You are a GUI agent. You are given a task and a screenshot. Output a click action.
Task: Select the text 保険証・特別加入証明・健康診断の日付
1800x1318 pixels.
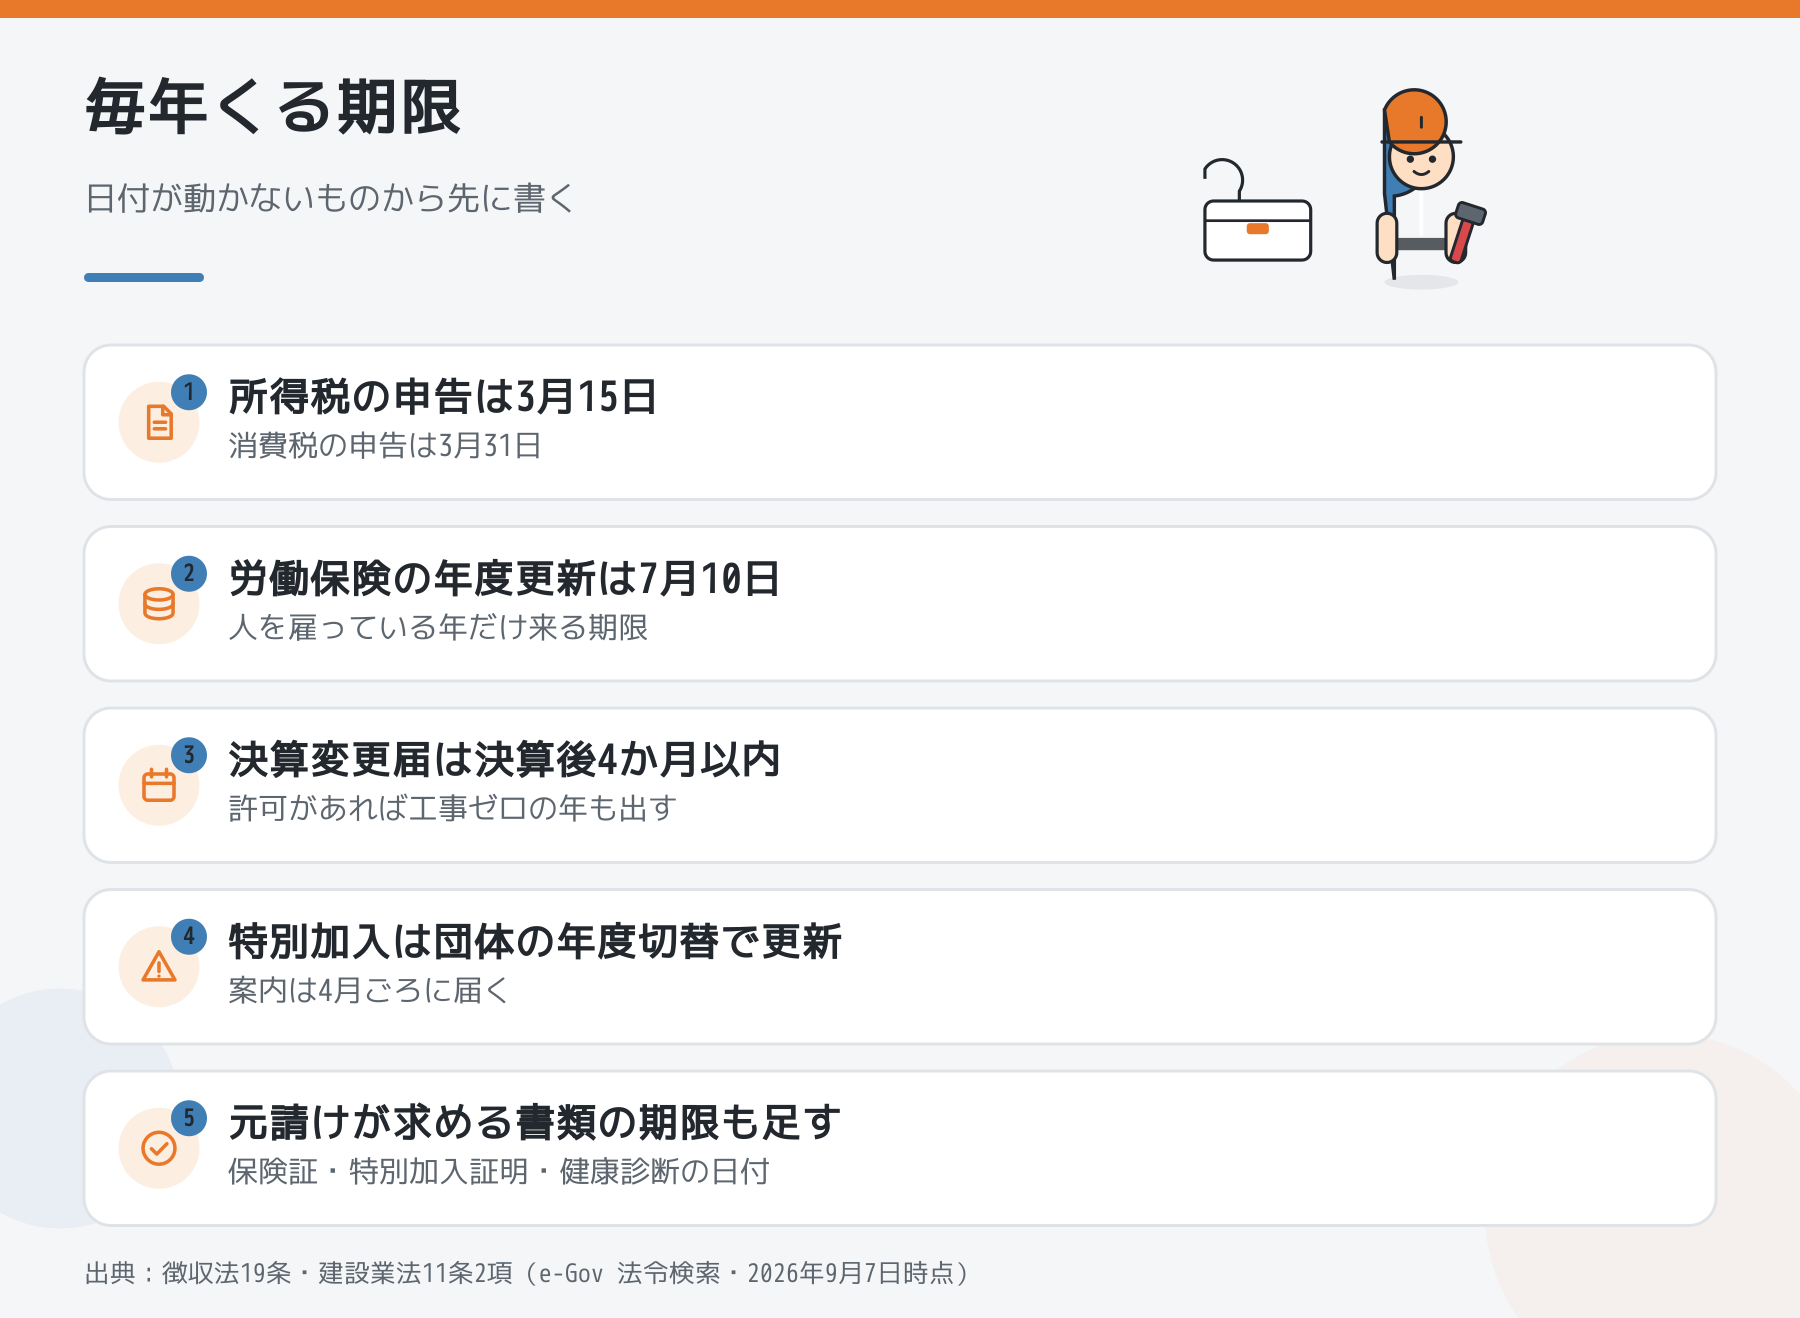pos(499,1171)
